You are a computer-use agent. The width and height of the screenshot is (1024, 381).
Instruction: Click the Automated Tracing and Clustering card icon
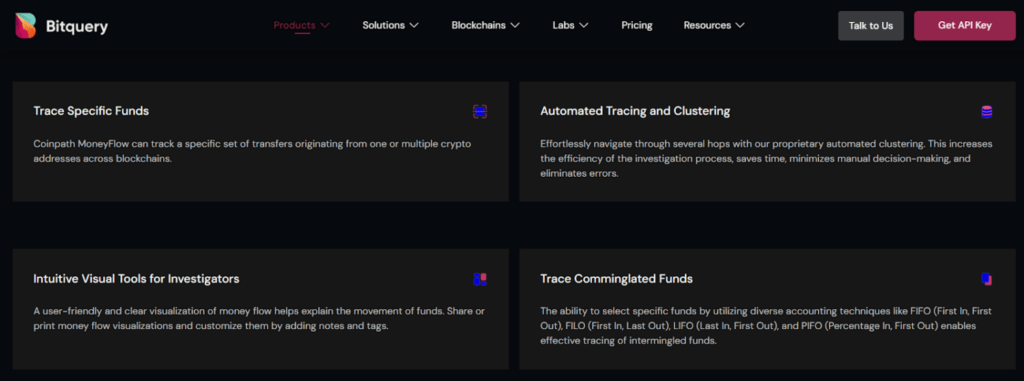click(x=987, y=112)
